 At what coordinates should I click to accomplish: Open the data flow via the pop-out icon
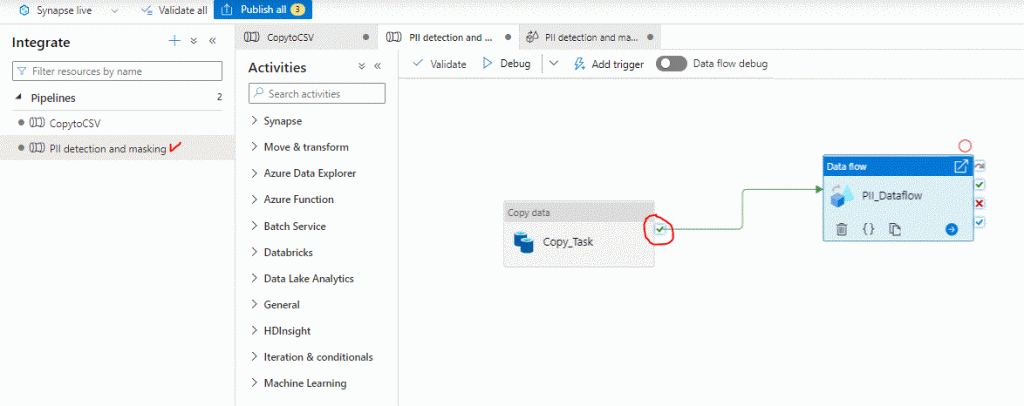click(x=961, y=166)
